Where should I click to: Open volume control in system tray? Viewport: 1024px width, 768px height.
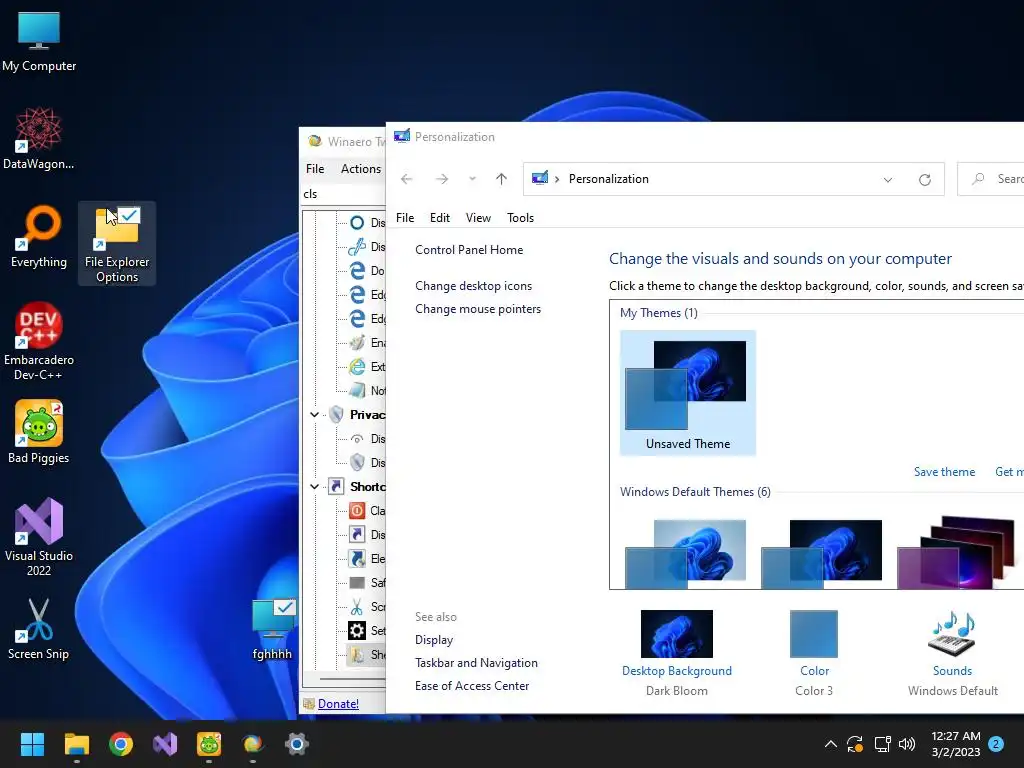pos(907,744)
